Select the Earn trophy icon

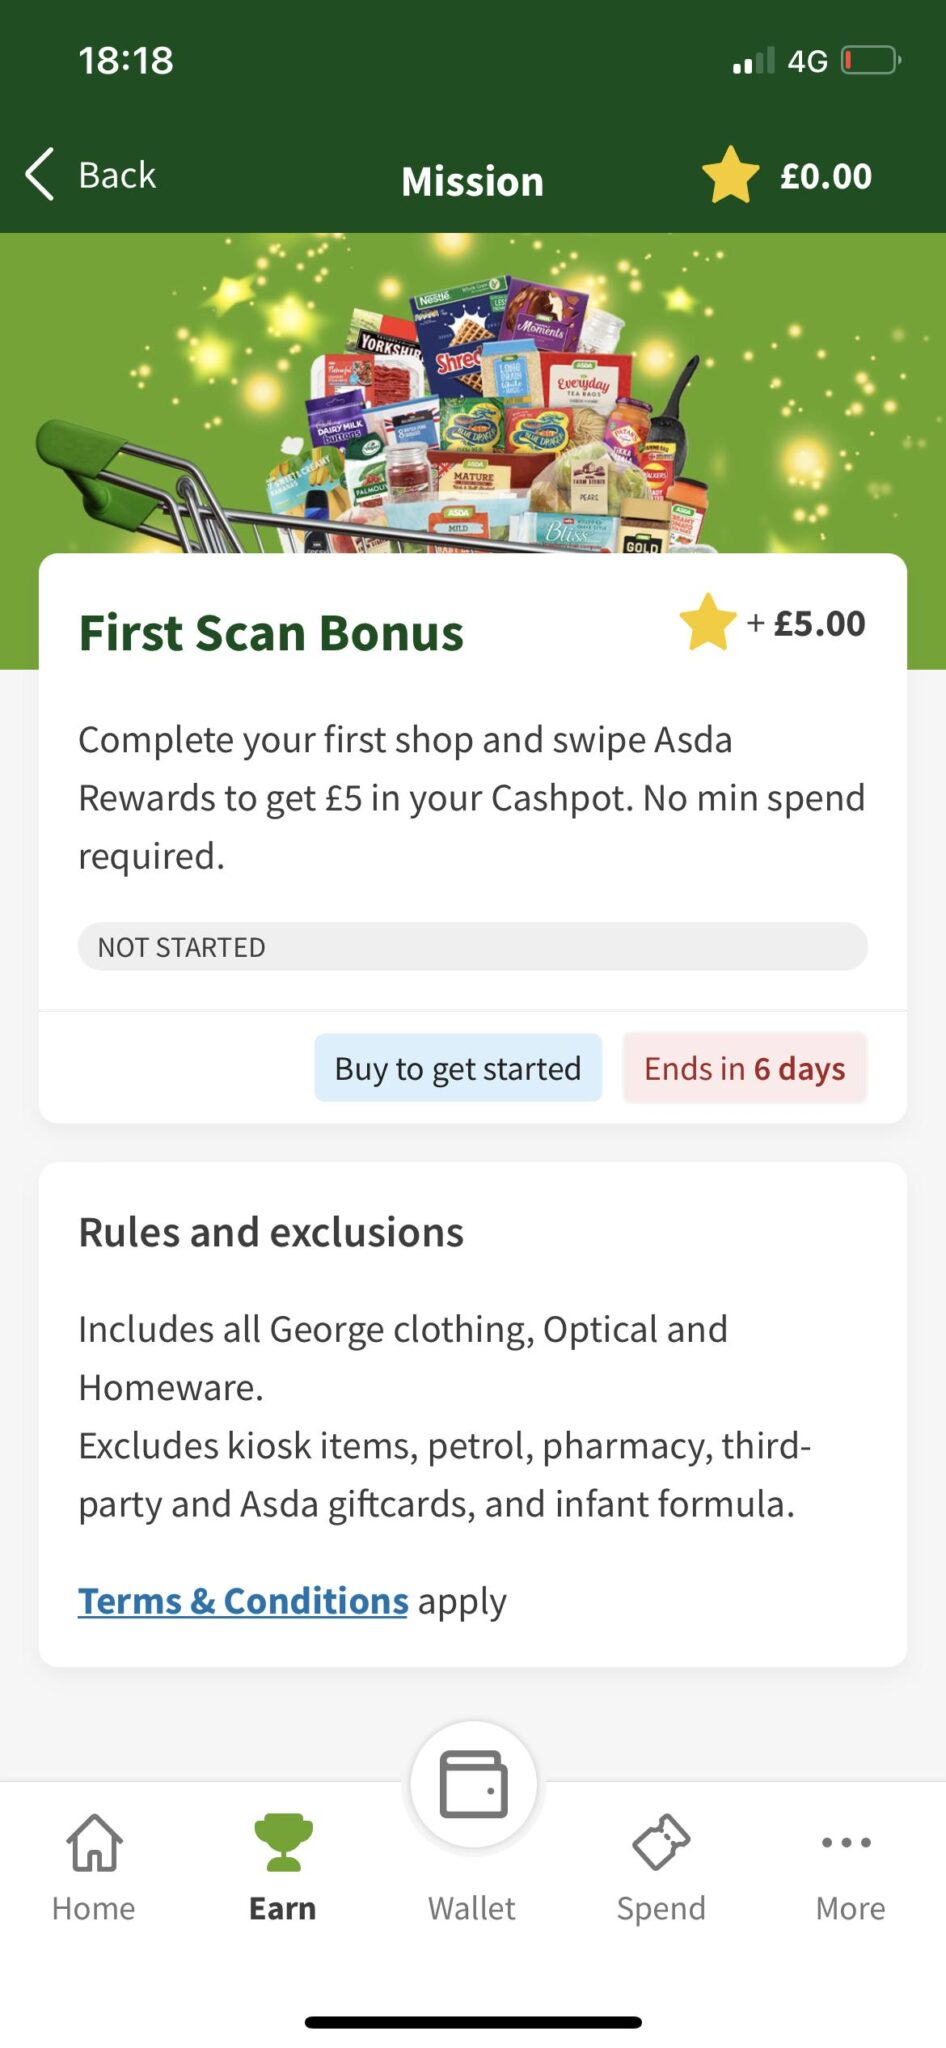283,1842
